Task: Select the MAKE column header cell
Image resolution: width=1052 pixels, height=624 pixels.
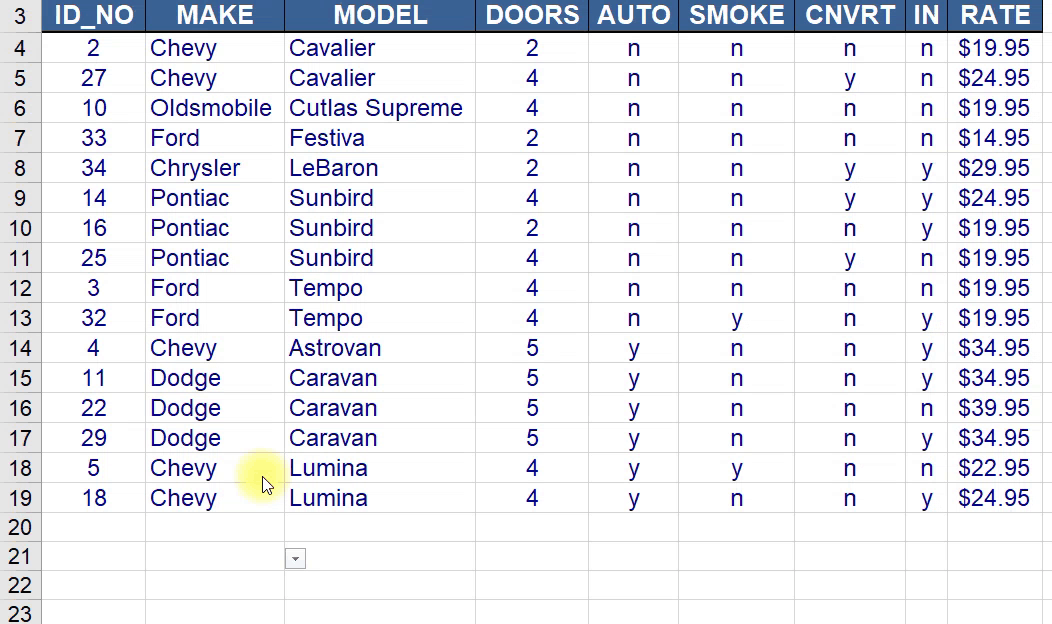Action: [215, 15]
